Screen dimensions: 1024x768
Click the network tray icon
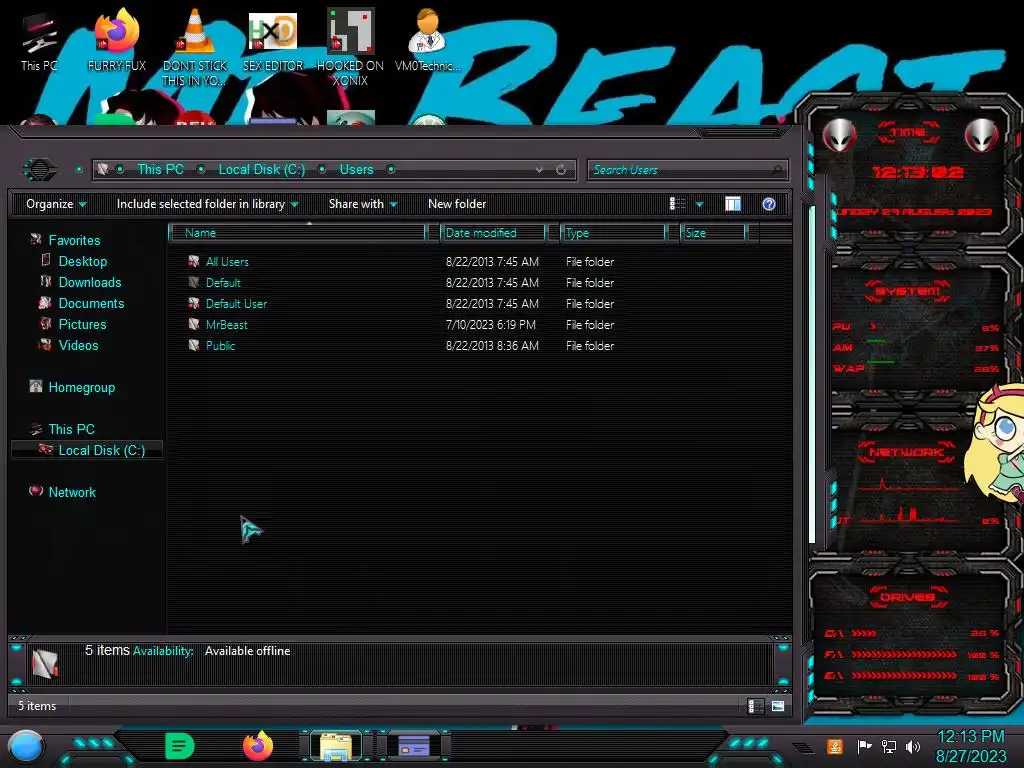coord(889,747)
